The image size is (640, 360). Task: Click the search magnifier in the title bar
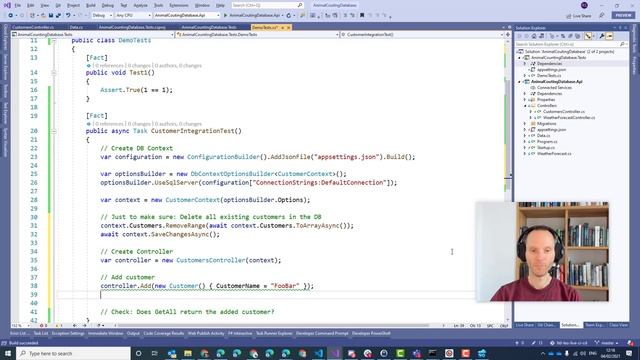pos(300,5)
